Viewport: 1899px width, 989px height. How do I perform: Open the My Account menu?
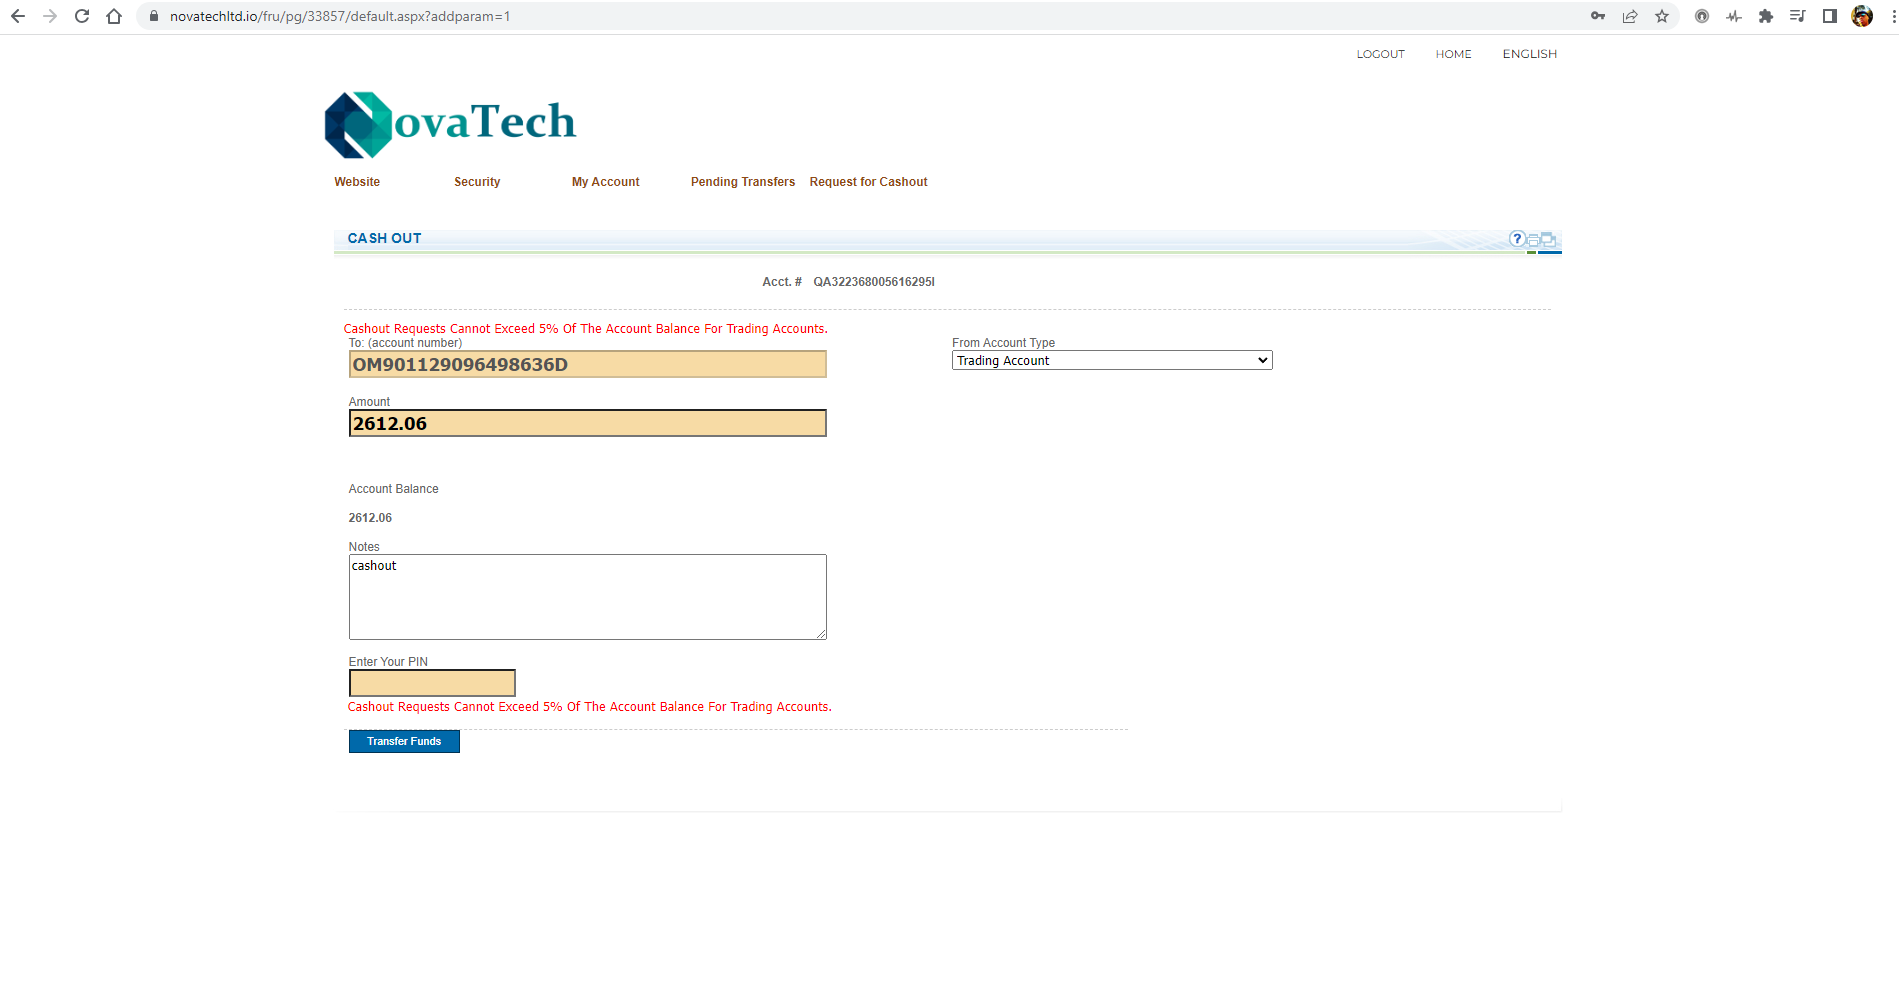pos(606,182)
